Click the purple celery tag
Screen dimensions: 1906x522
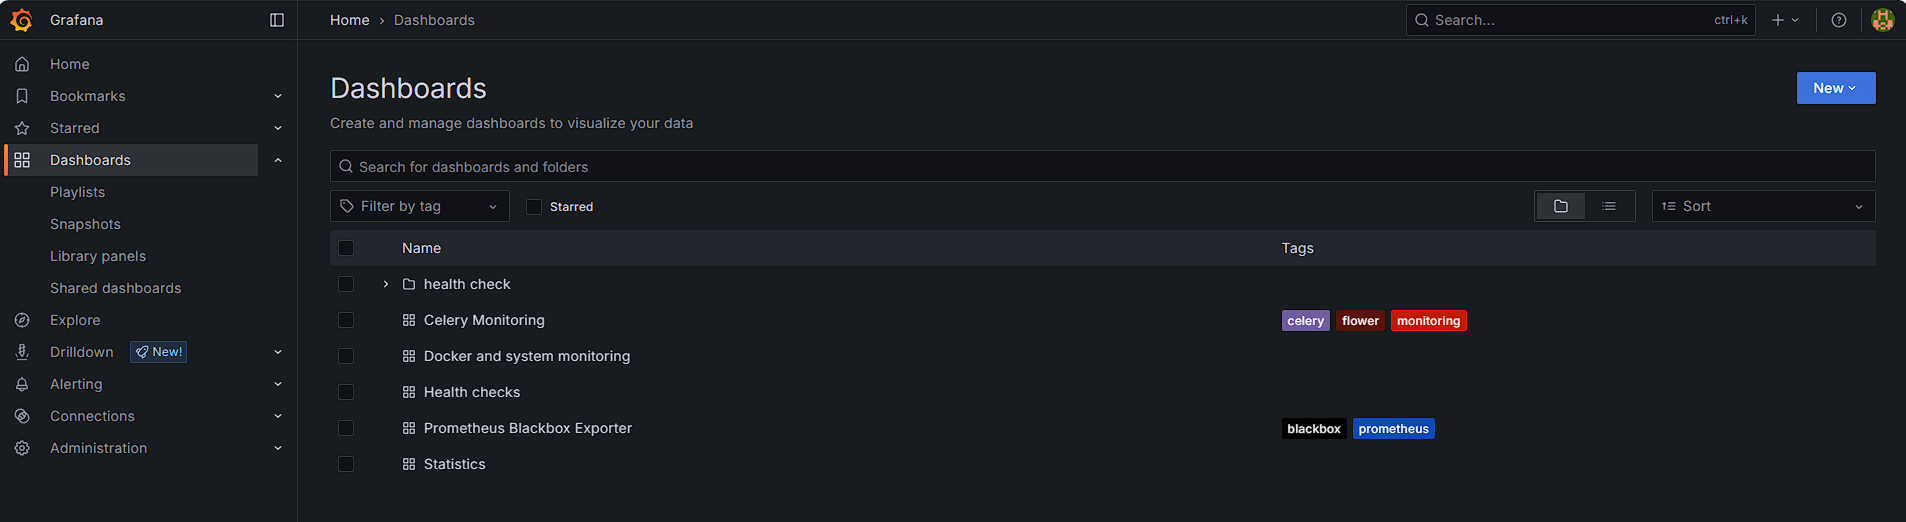tap(1305, 321)
